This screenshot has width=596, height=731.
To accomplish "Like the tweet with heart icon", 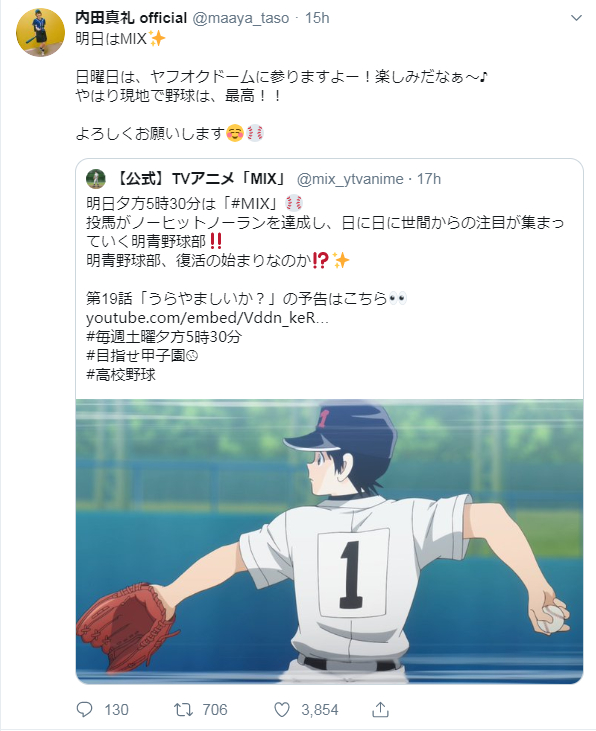I will pos(282,710).
